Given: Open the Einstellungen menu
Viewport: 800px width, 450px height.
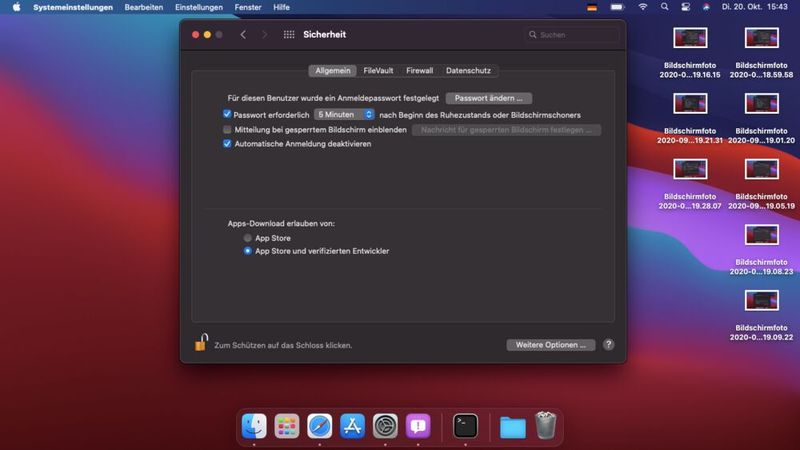Looking at the screenshot, I should (199, 7).
